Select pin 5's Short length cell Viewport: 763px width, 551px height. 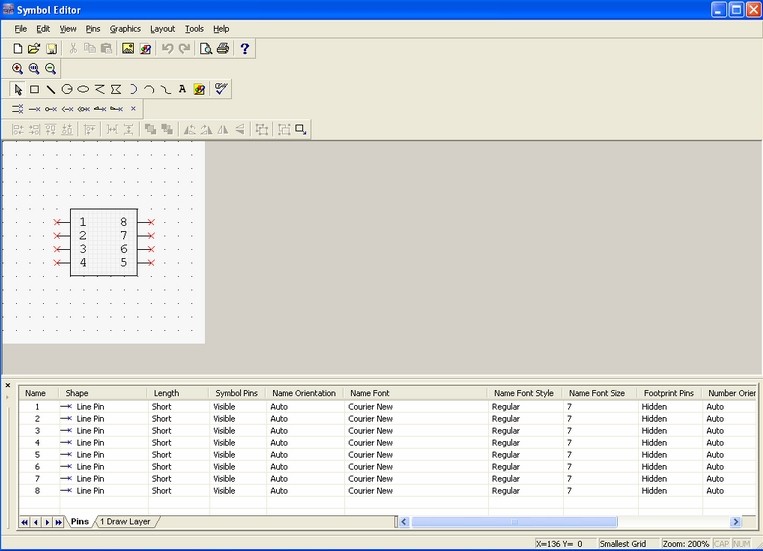point(179,455)
